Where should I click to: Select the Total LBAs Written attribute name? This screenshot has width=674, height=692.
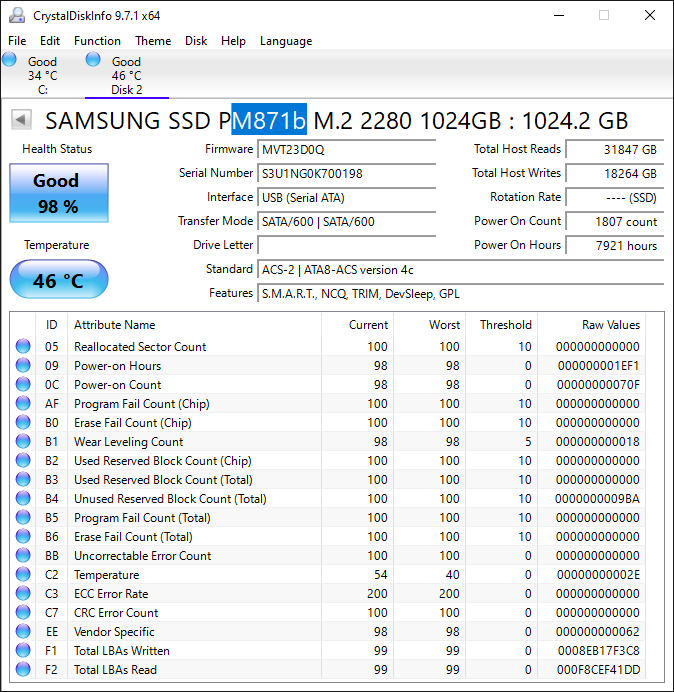(x=122, y=651)
